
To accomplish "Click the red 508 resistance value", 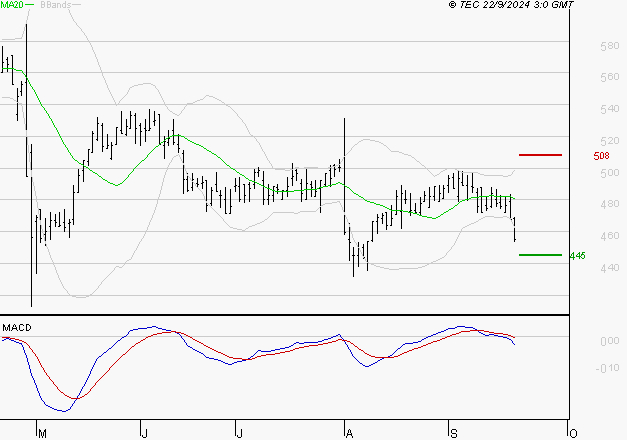I will tap(601, 156).
